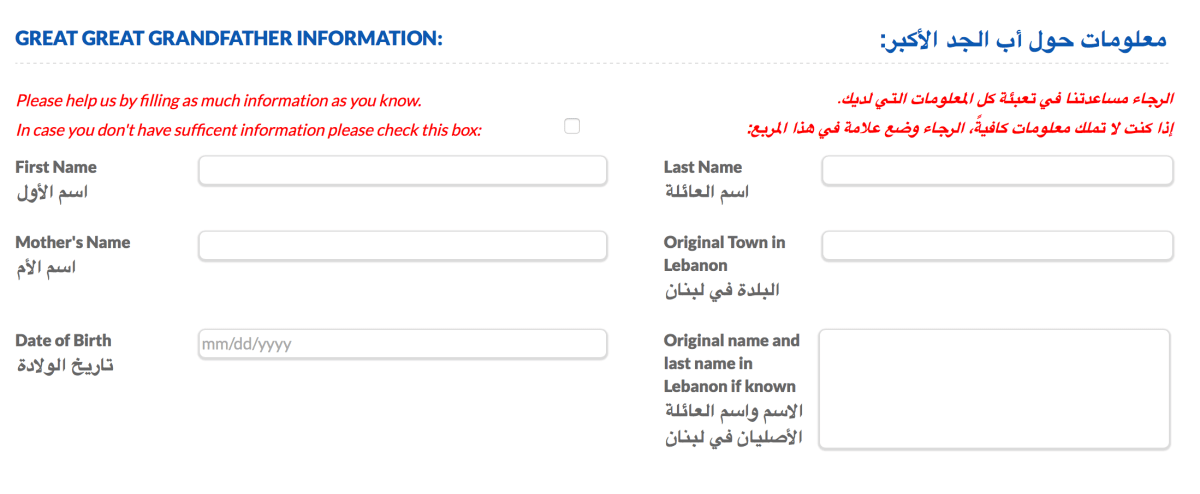The height and width of the screenshot is (494, 1200).
Task: Check the insufficient information checkbox
Action: [x=572, y=126]
